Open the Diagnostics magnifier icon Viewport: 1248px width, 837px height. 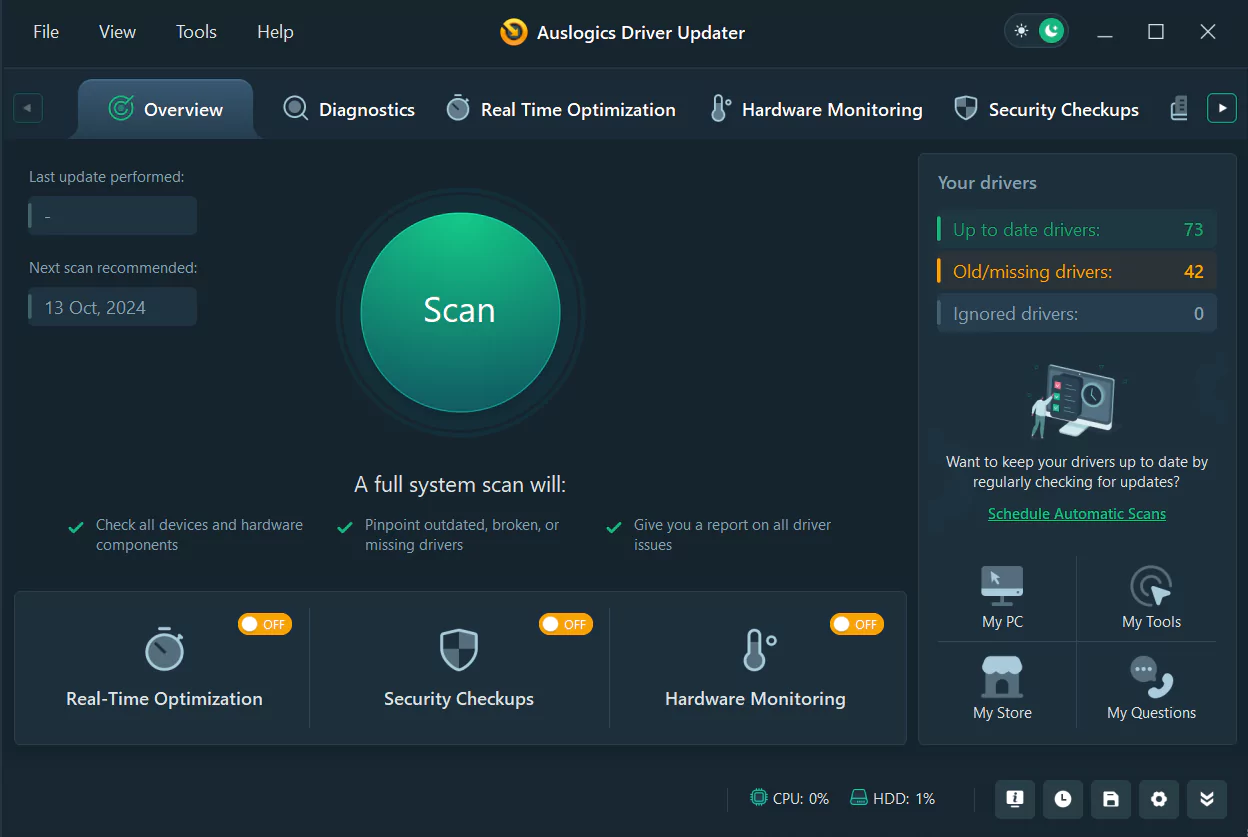pyautogui.click(x=295, y=108)
